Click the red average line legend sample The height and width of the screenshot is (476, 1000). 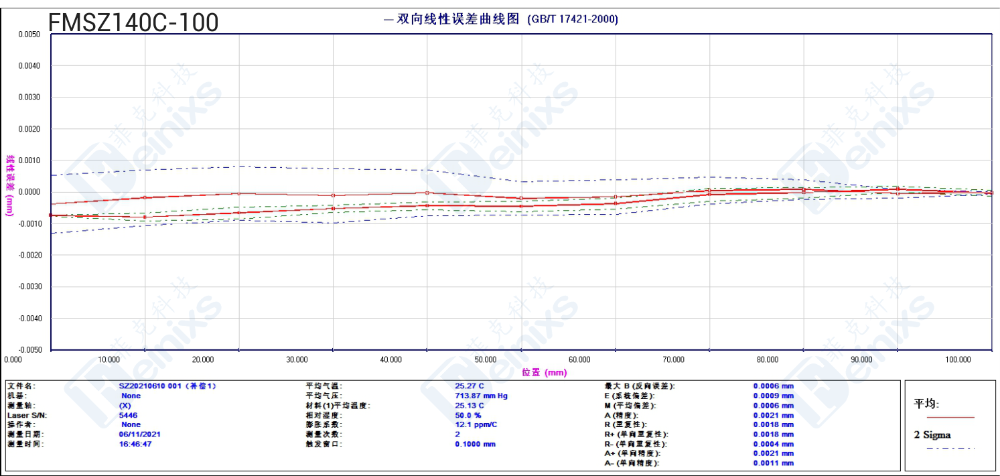pos(950,416)
